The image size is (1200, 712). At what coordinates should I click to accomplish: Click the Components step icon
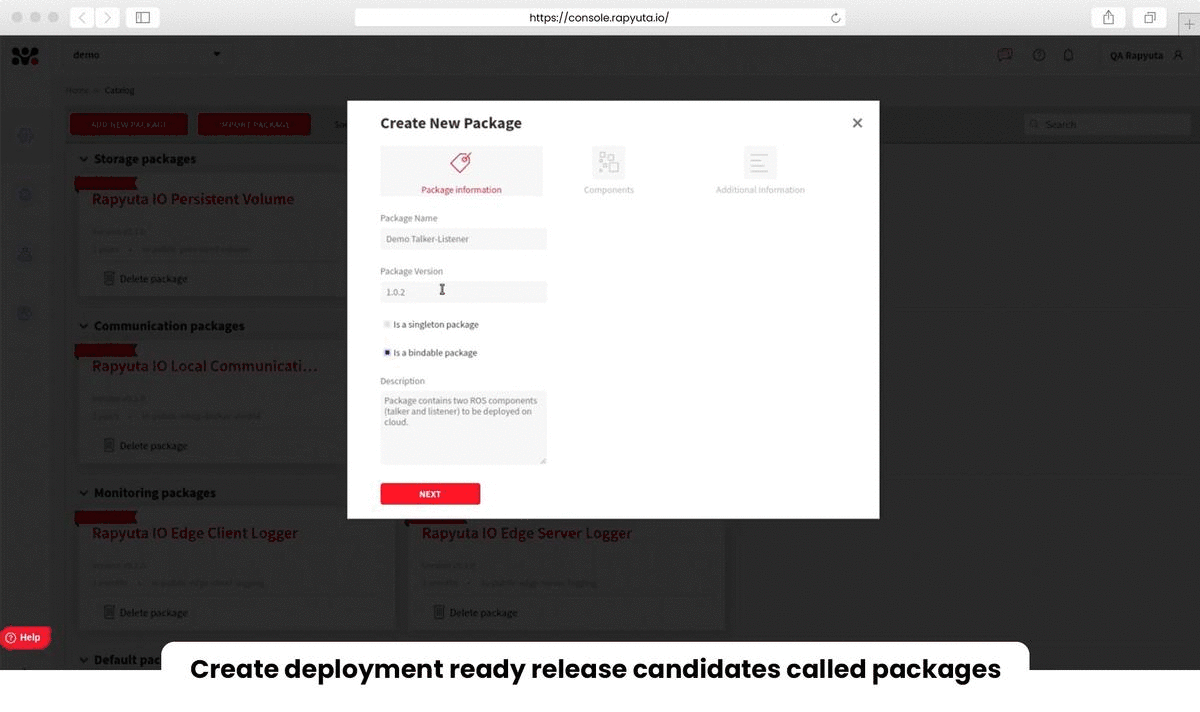(x=608, y=162)
